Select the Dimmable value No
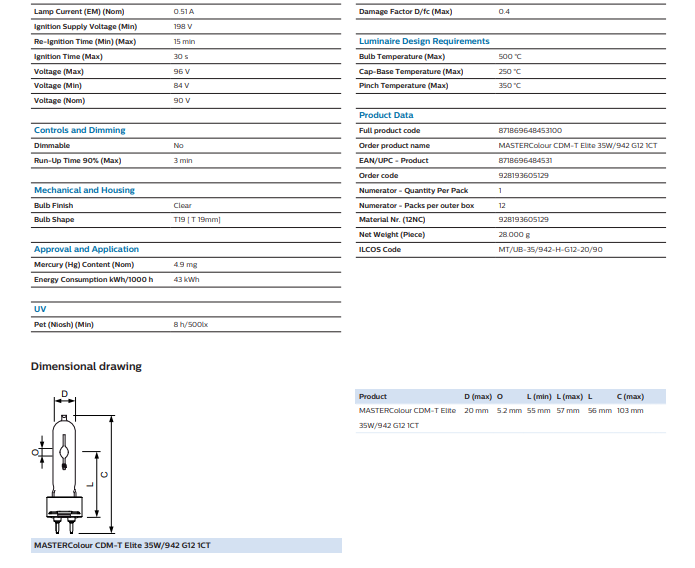This screenshot has height=568, width=695. coord(178,145)
